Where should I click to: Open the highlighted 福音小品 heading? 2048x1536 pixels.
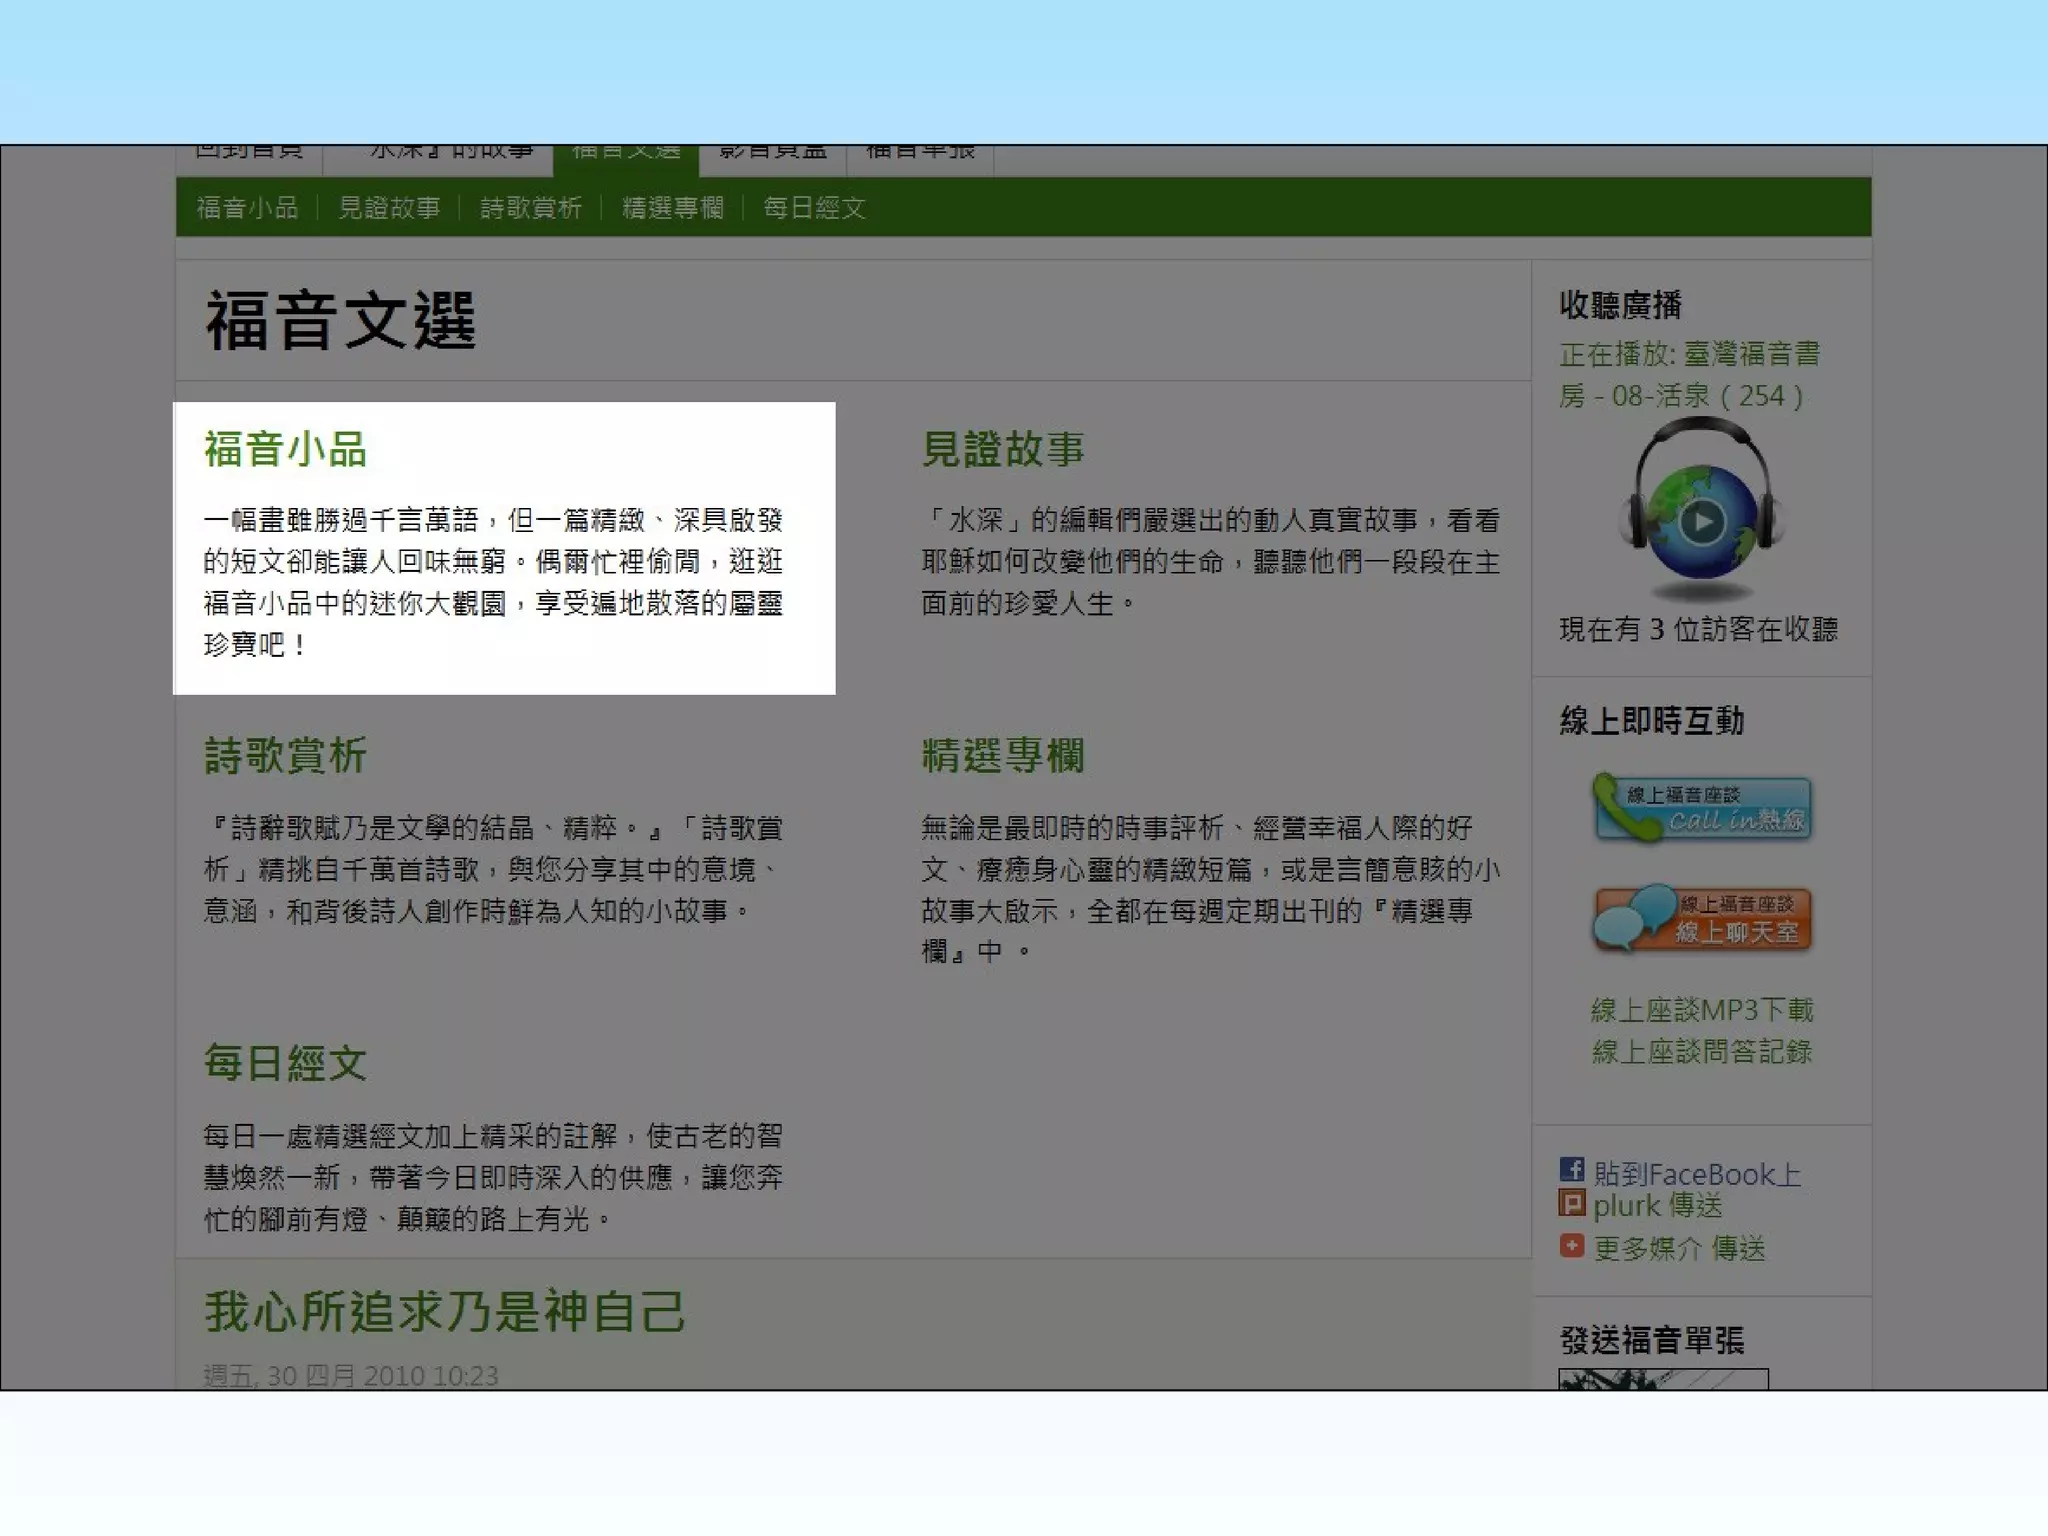(x=286, y=449)
